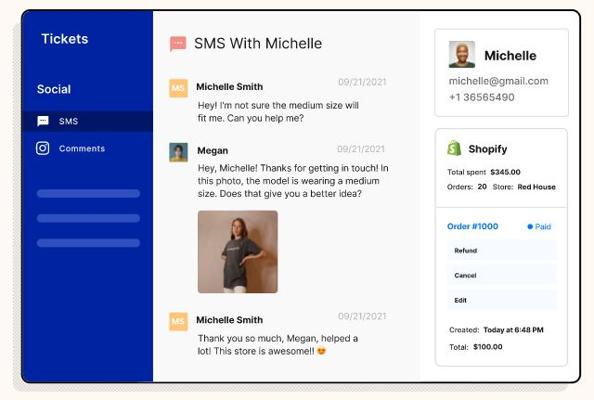This screenshot has height=400, width=594.
Task: Open the Order #1000 link
Action: pyautogui.click(x=472, y=227)
